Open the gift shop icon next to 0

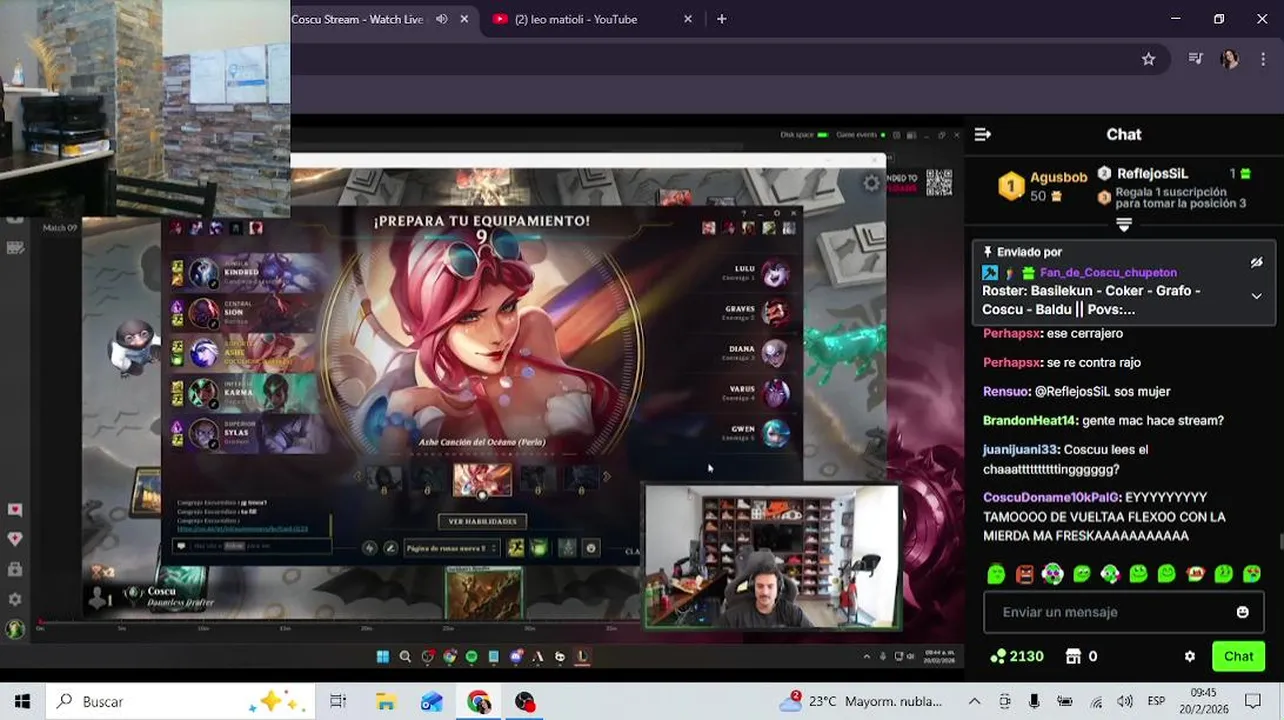[1074, 656]
